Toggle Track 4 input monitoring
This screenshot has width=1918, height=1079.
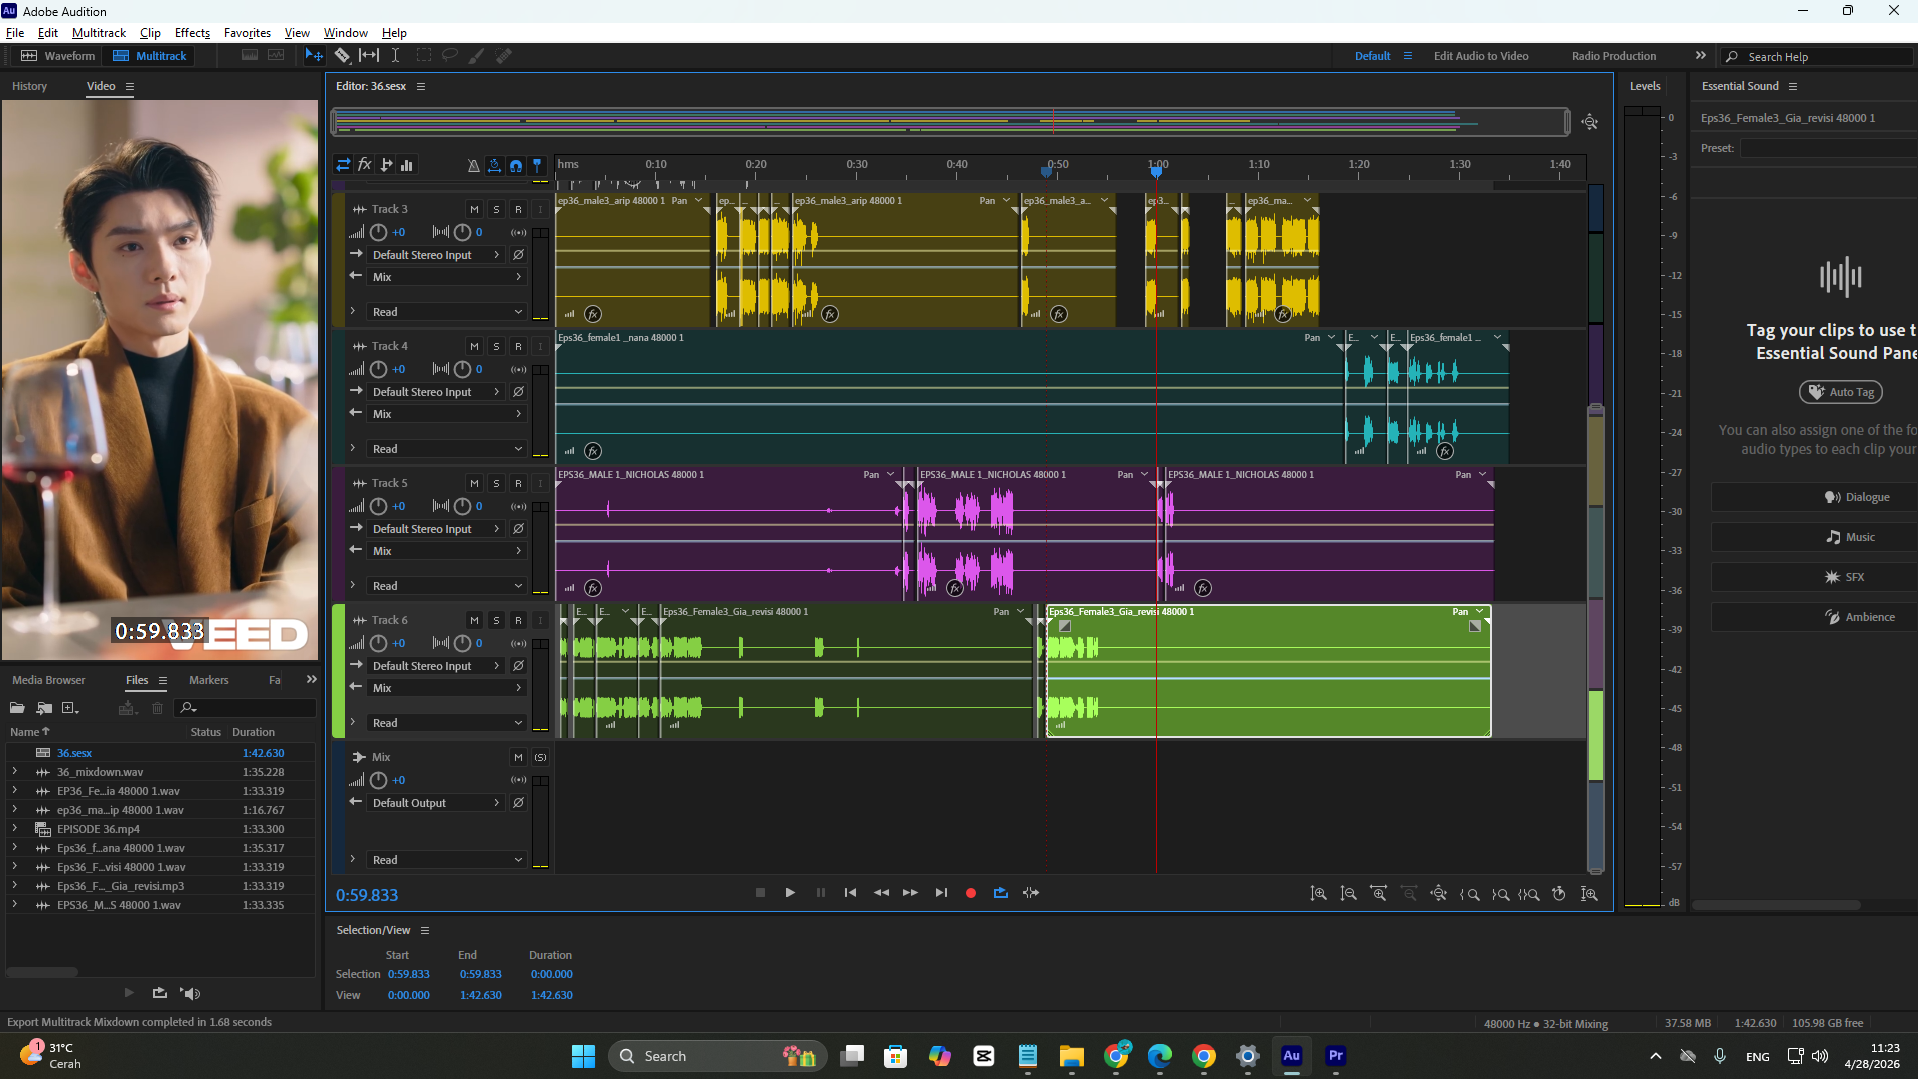click(540, 346)
